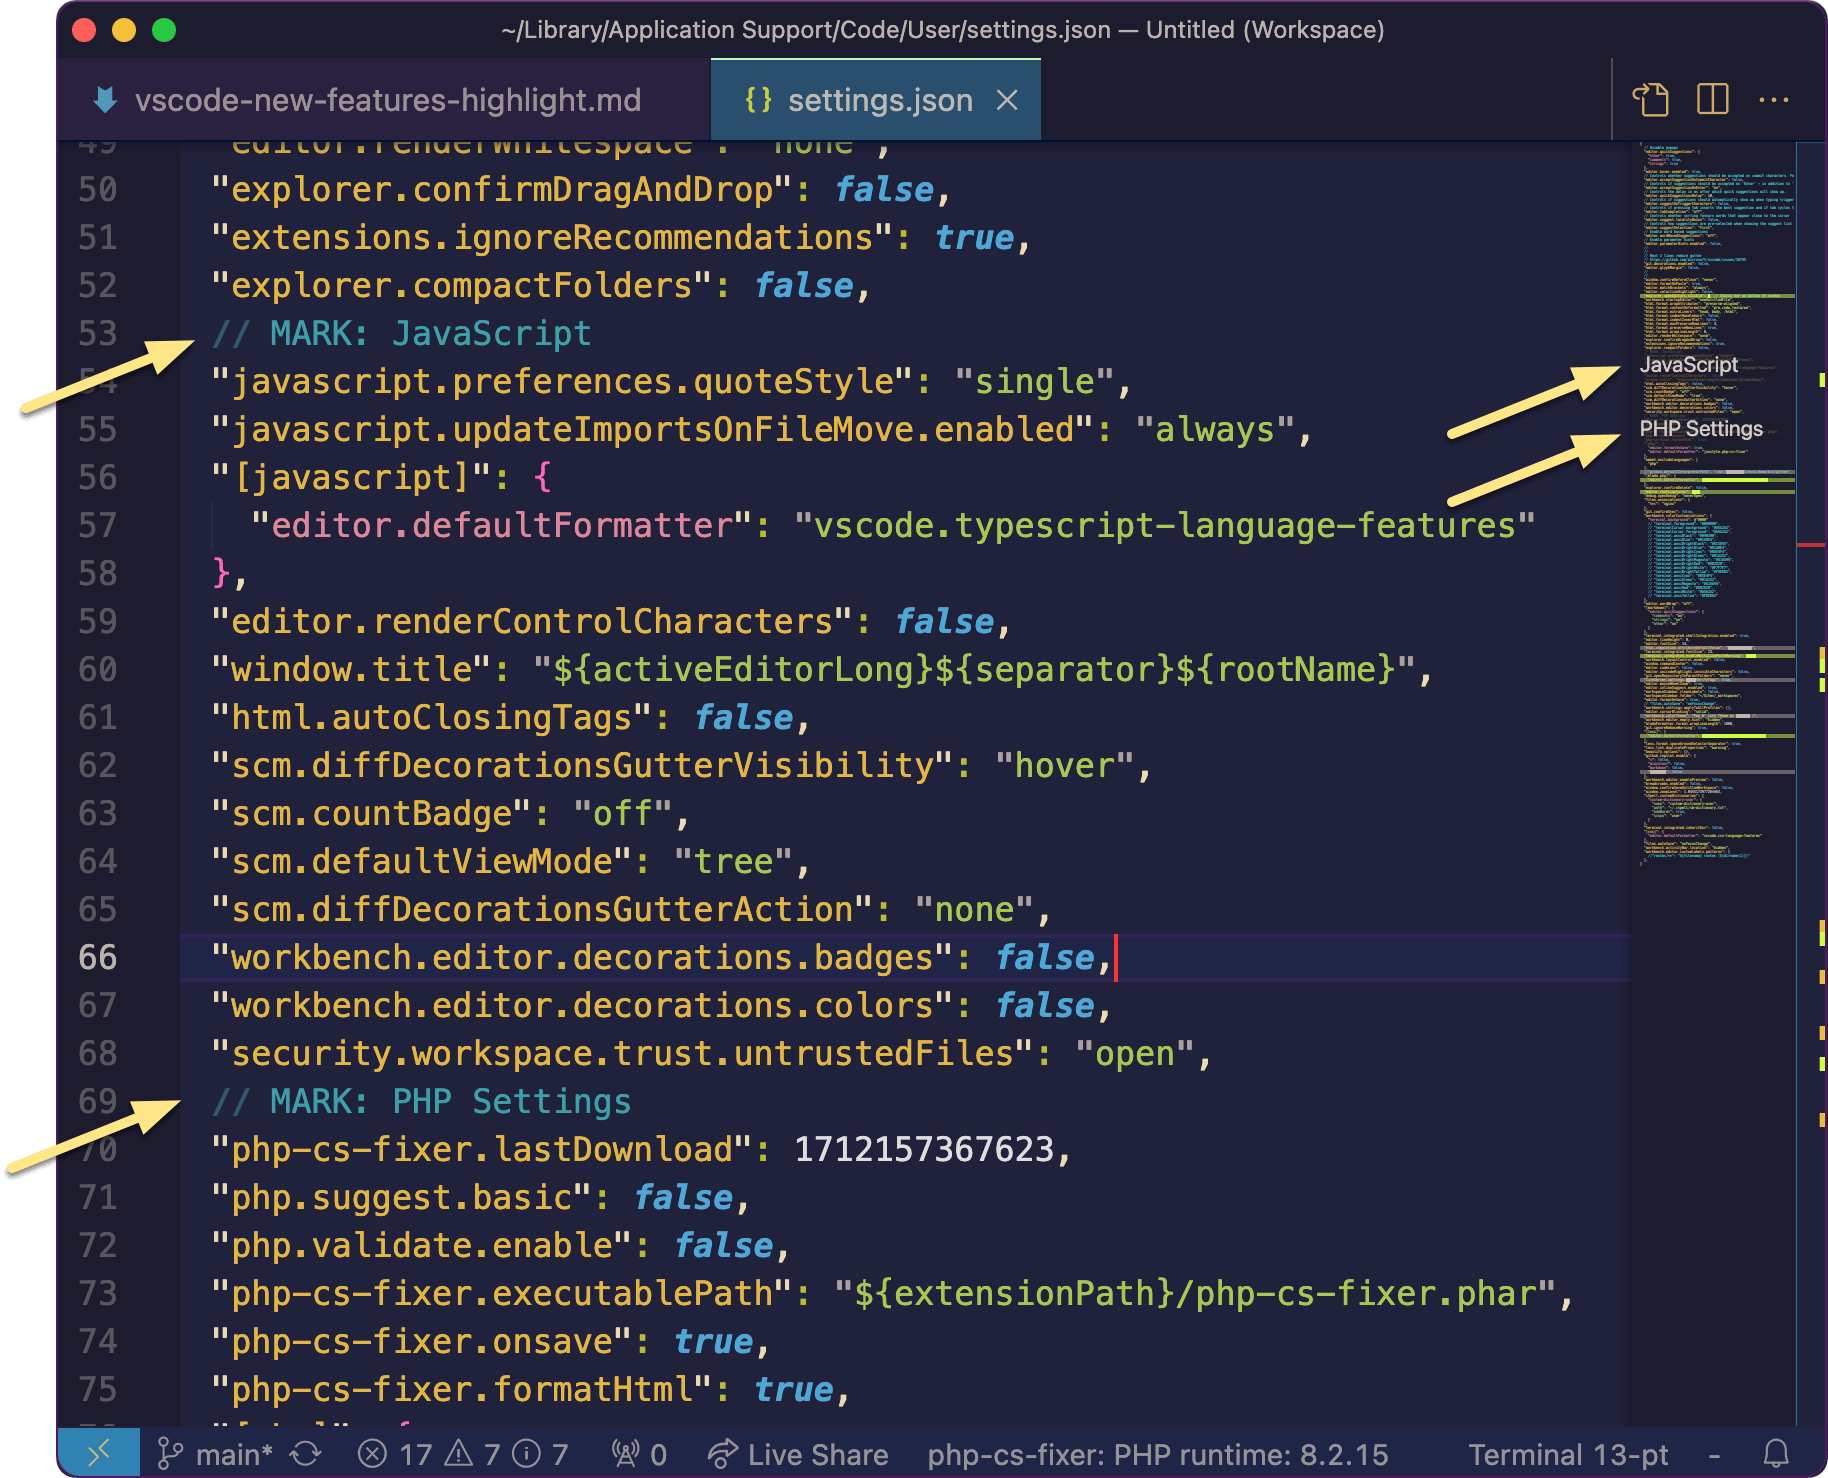Click the "tree" value of scm.defaultViewMode
Screen dimensions: 1828x1478
733,862
